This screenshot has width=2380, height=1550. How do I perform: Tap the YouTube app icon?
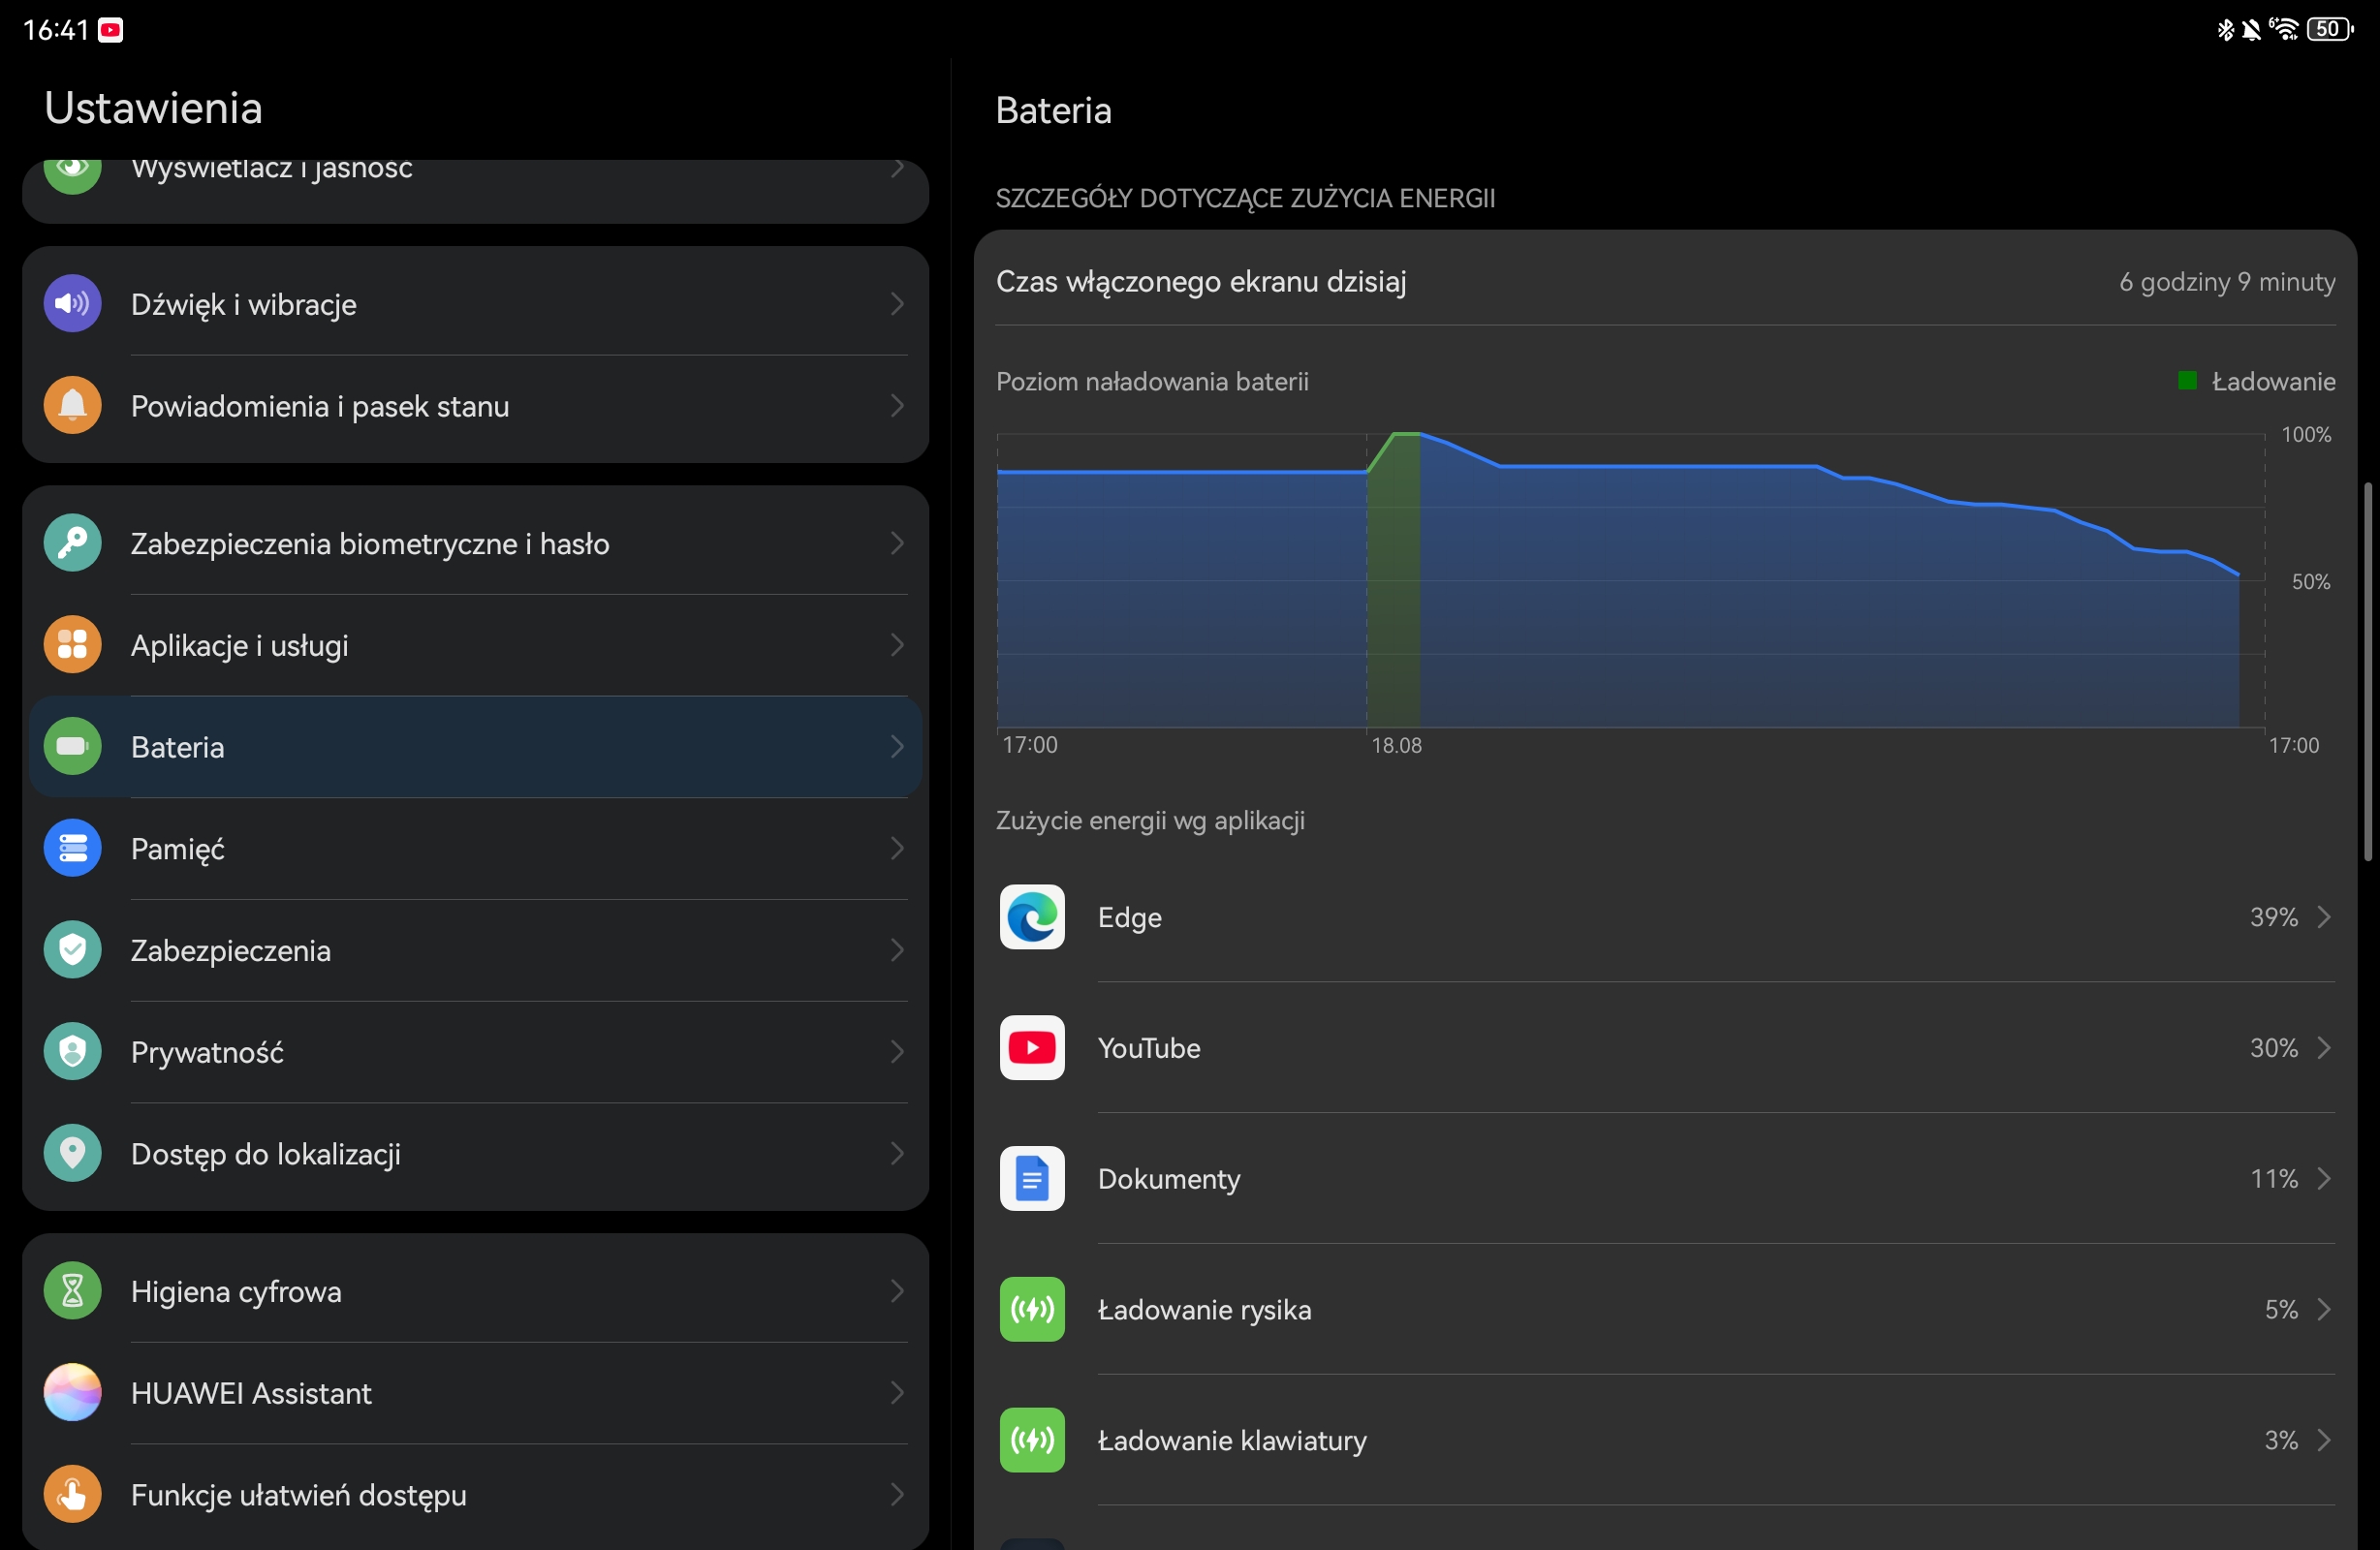click(x=1032, y=1047)
